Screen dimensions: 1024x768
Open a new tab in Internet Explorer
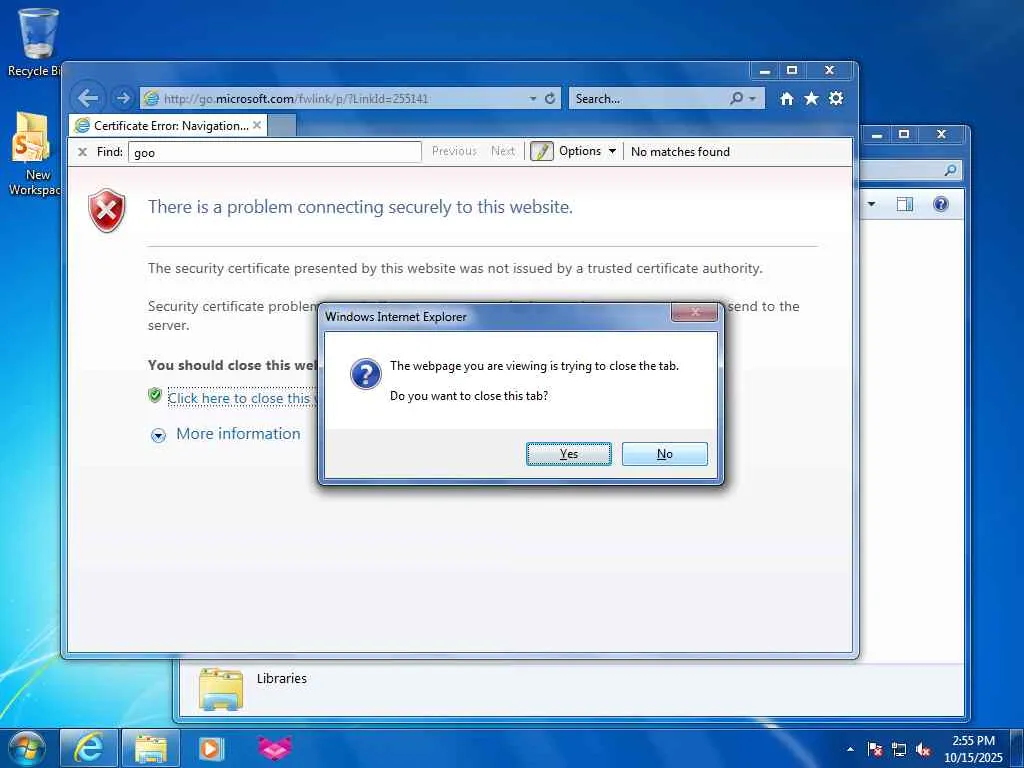click(281, 125)
